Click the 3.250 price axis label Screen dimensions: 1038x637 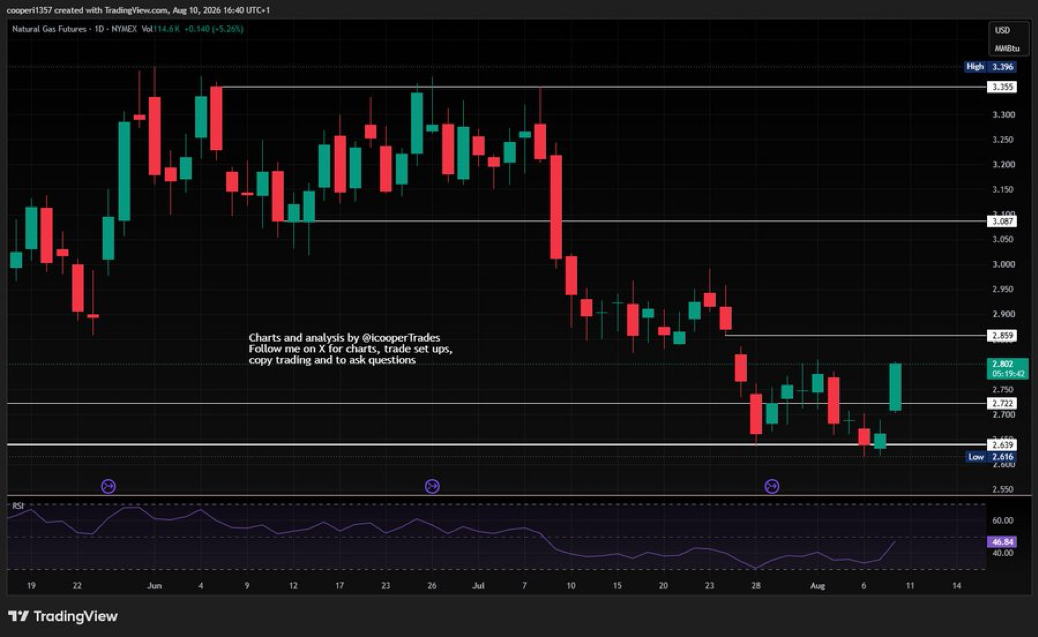click(x=1003, y=140)
